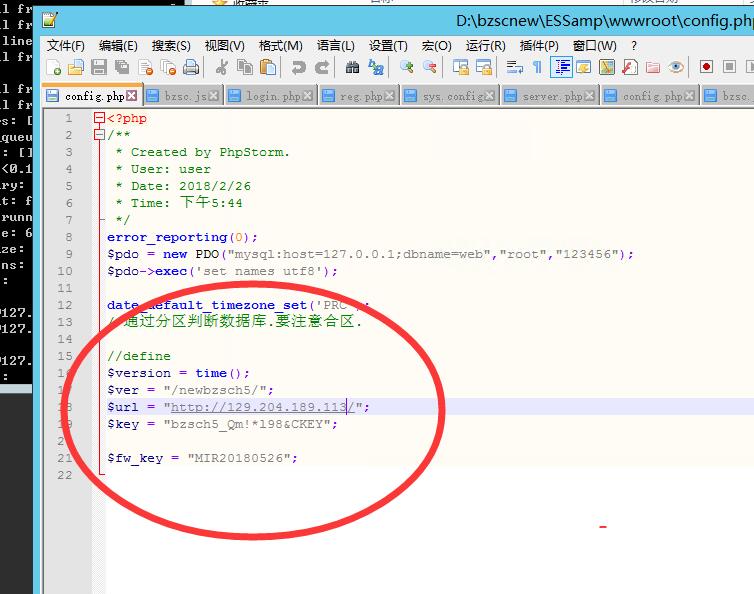Start macro recording with the red dot
The image size is (754, 594).
pyautogui.click(x=706, y=67)
